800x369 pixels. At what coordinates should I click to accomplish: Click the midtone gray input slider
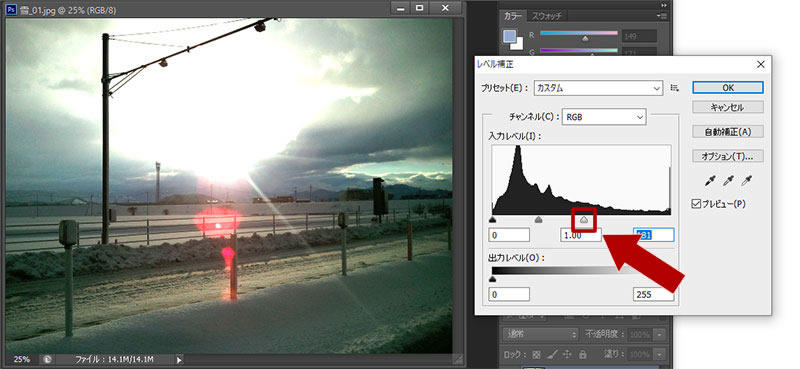pyautogui.click(x=585, y=220)
